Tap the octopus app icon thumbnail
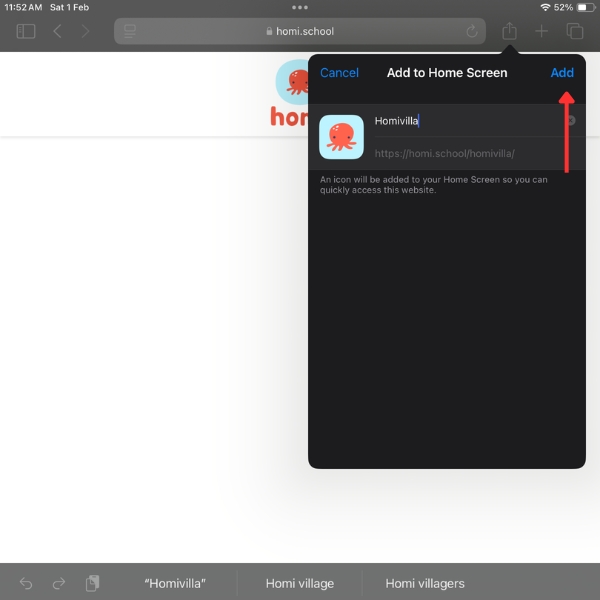 (341, 137)
